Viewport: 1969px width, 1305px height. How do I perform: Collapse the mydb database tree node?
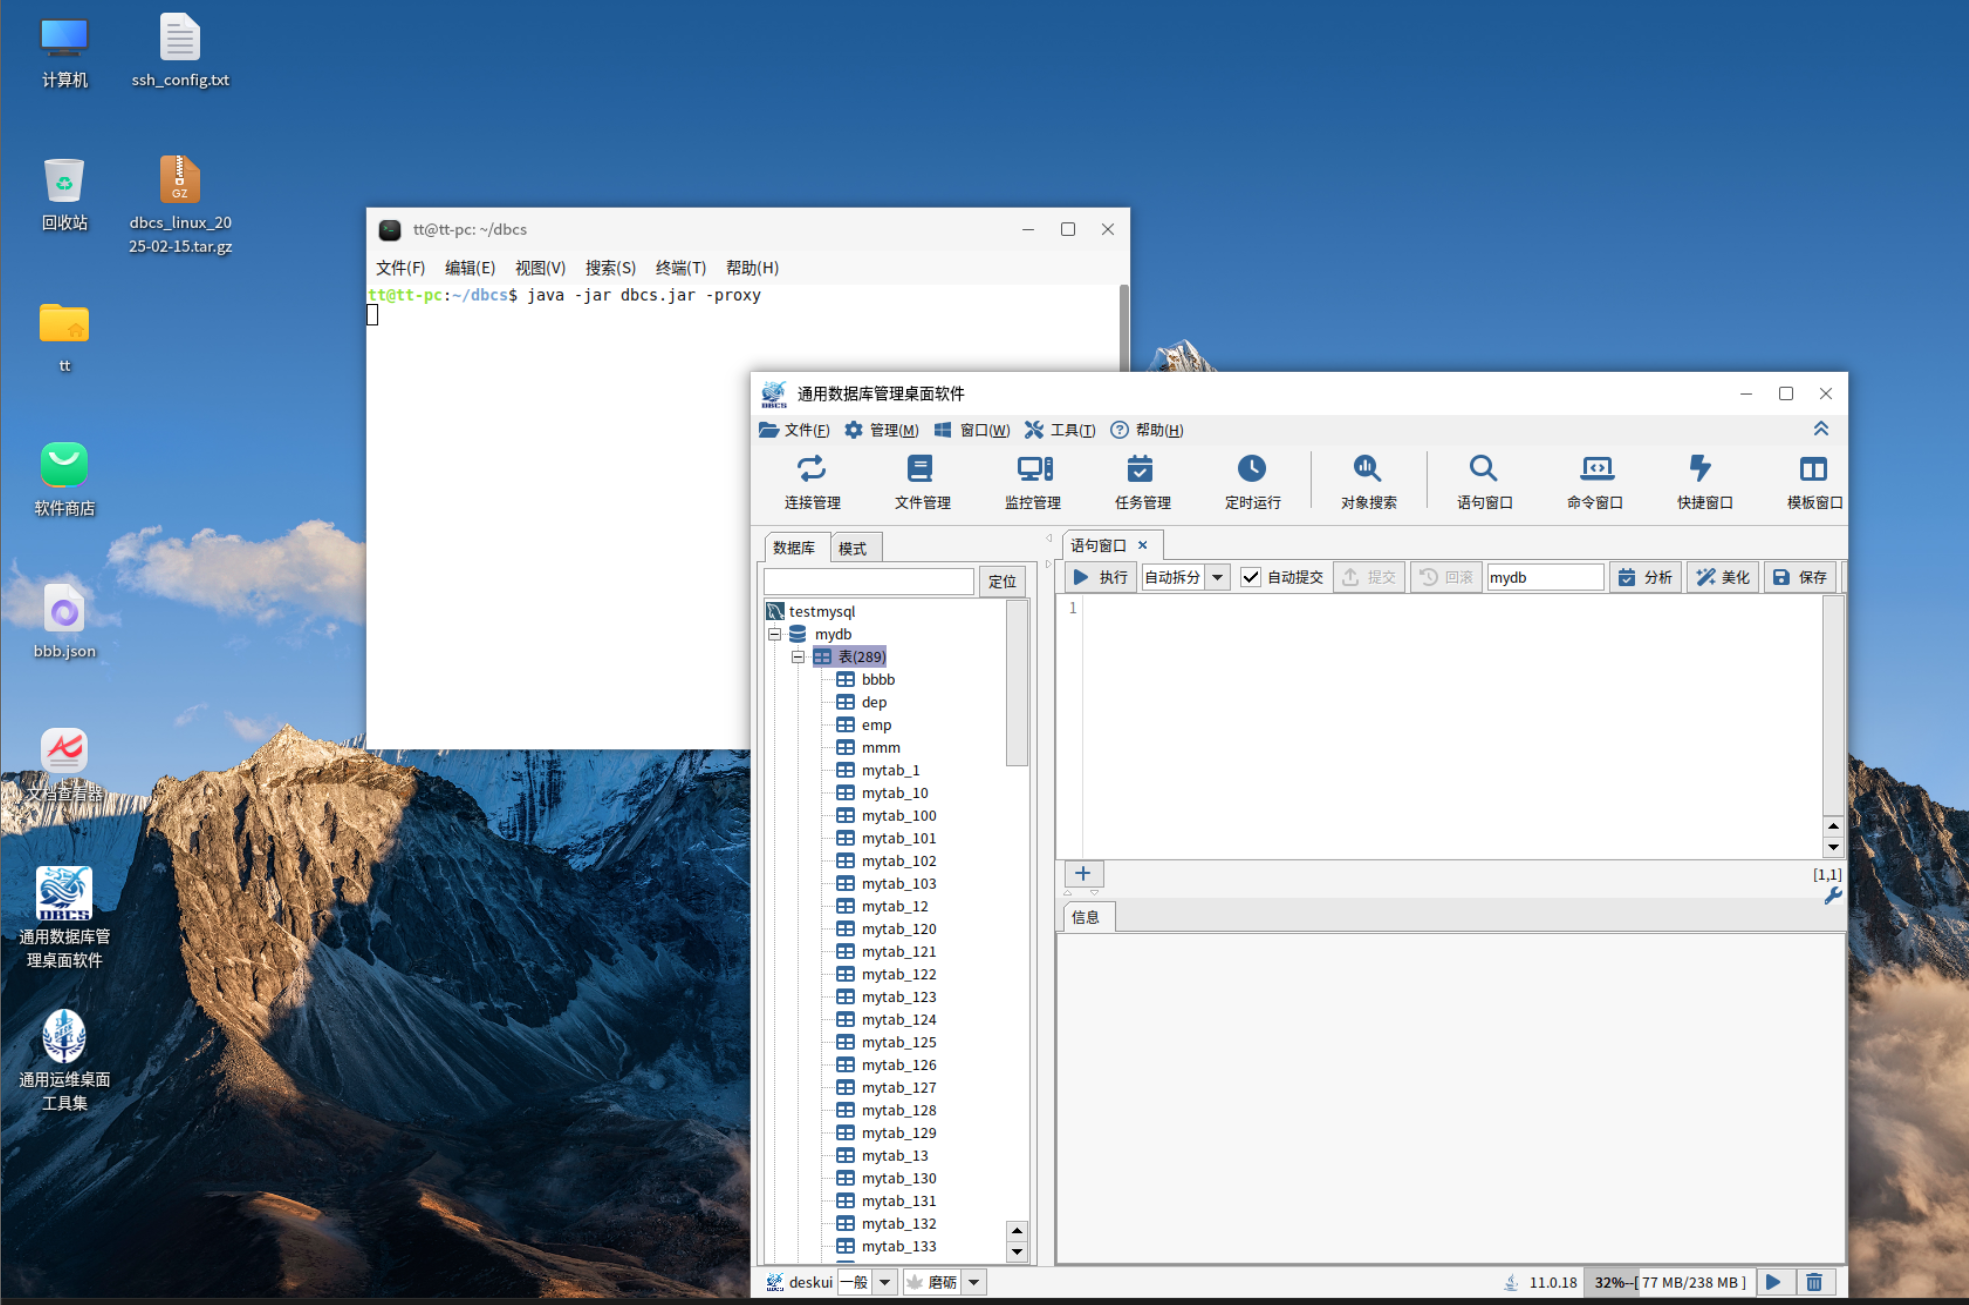(774, 634)
